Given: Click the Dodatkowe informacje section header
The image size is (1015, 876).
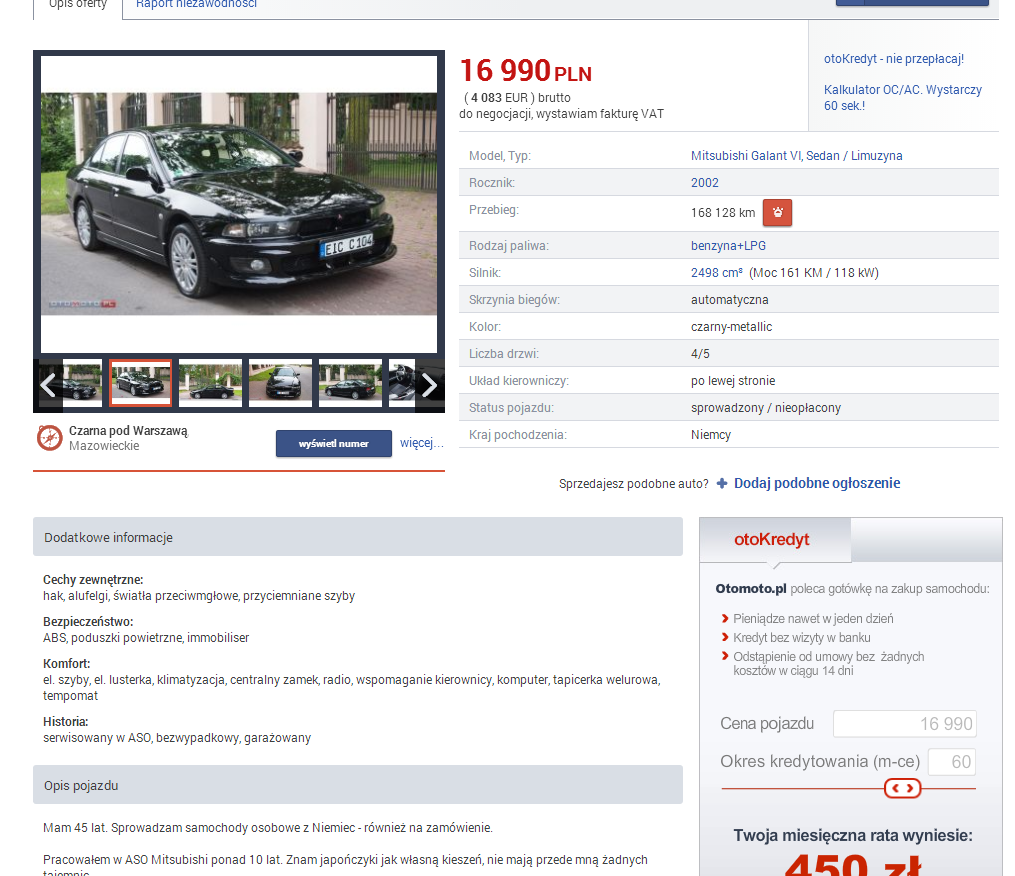Looking at the screenshot, I should tap(358, 537).
